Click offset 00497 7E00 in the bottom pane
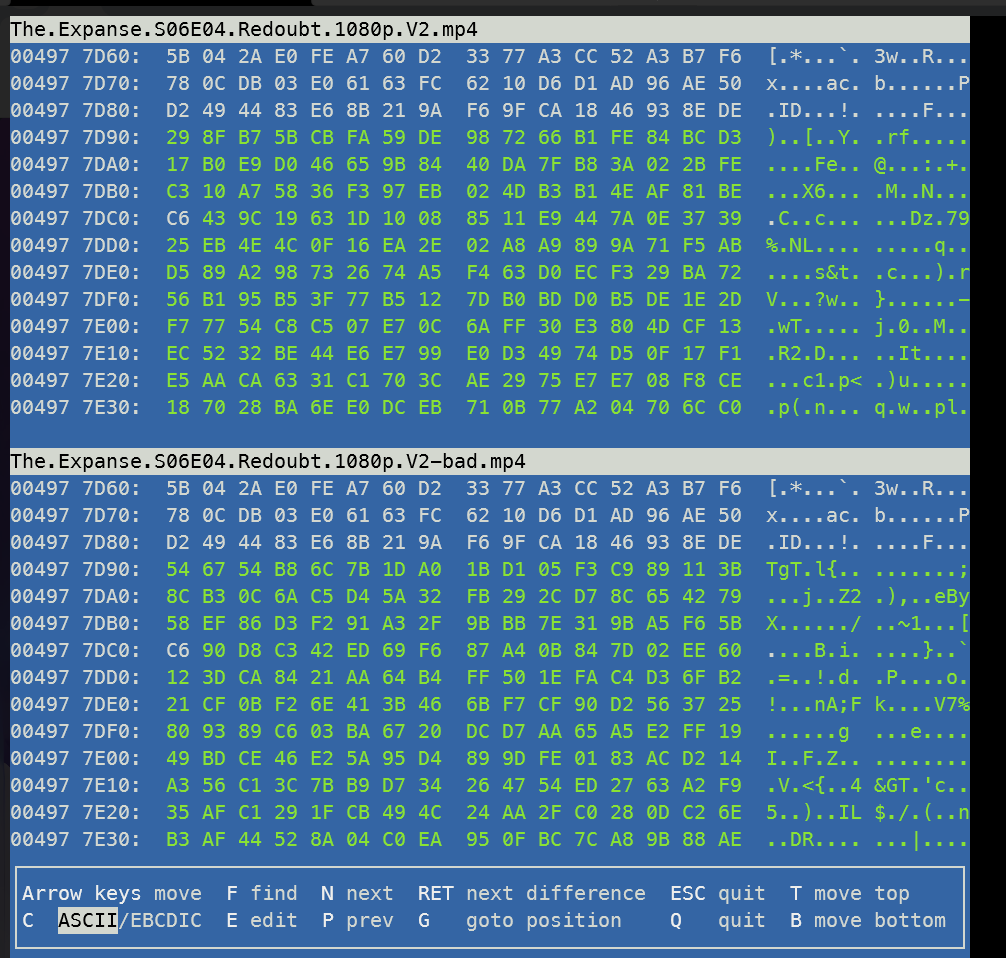 [75, 758]
